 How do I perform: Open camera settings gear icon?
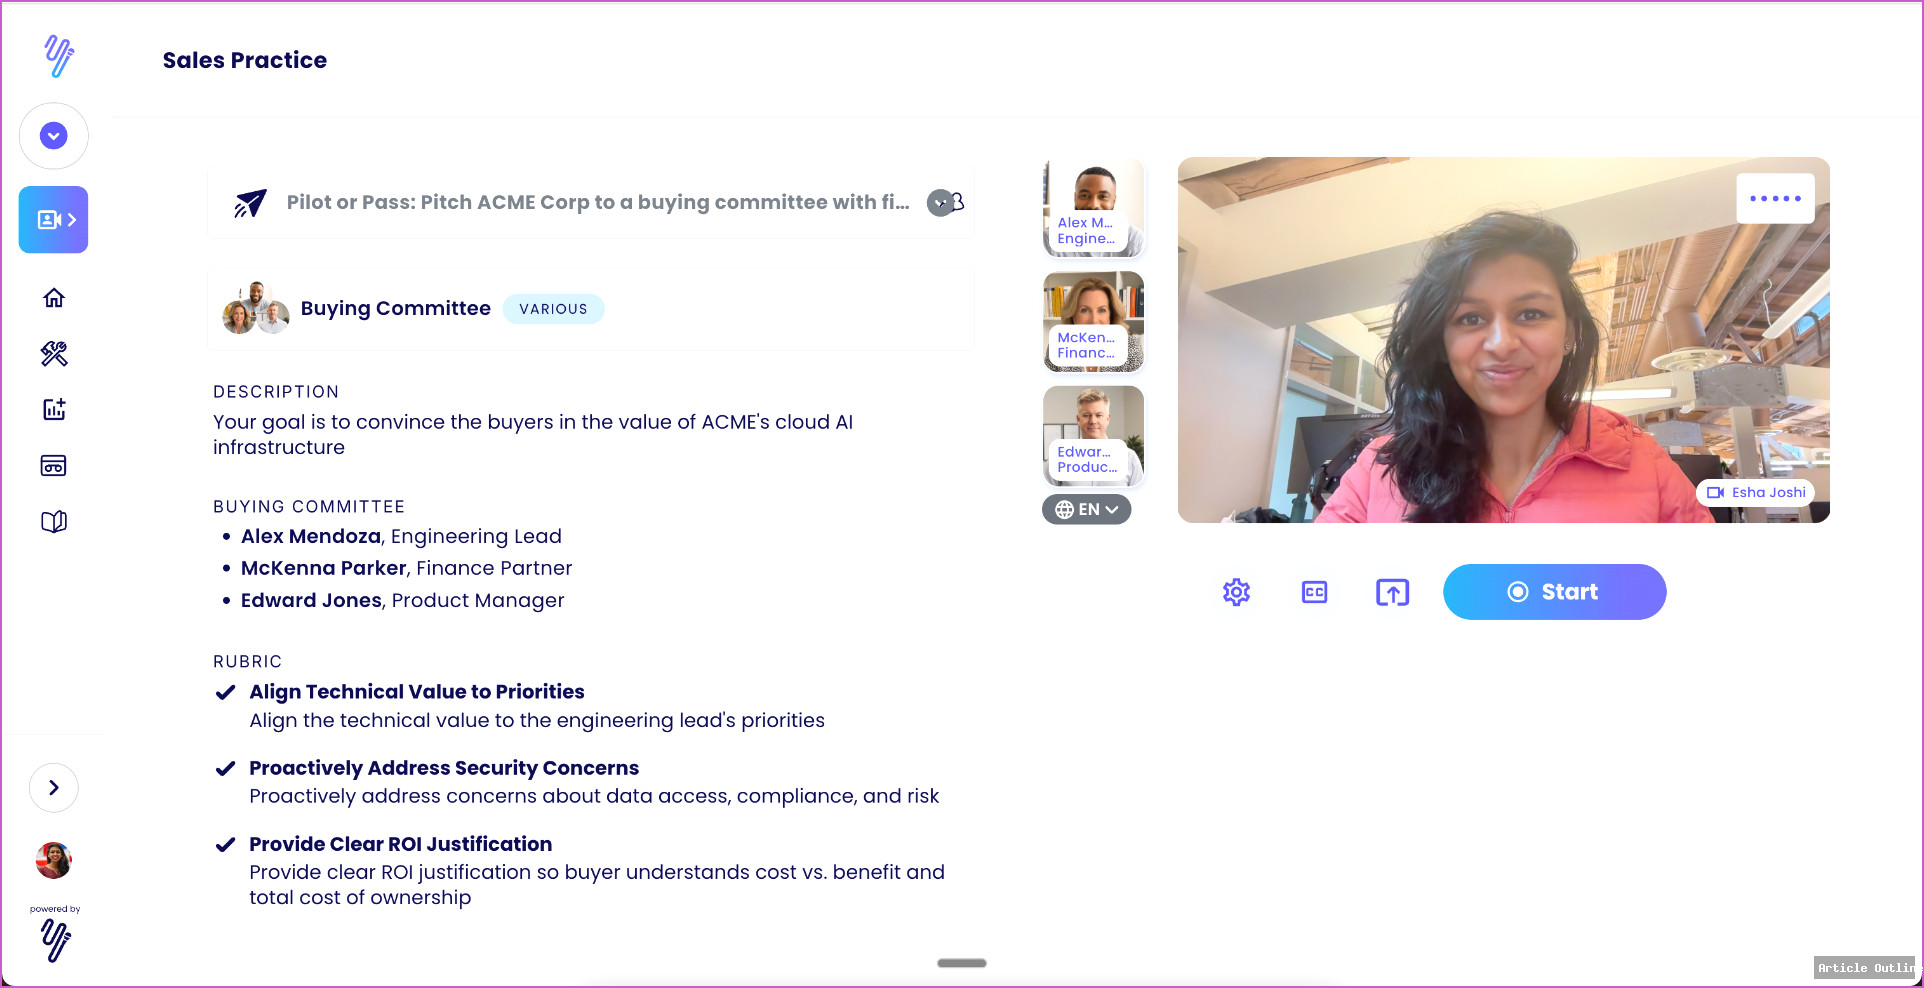coord(1236,592)
